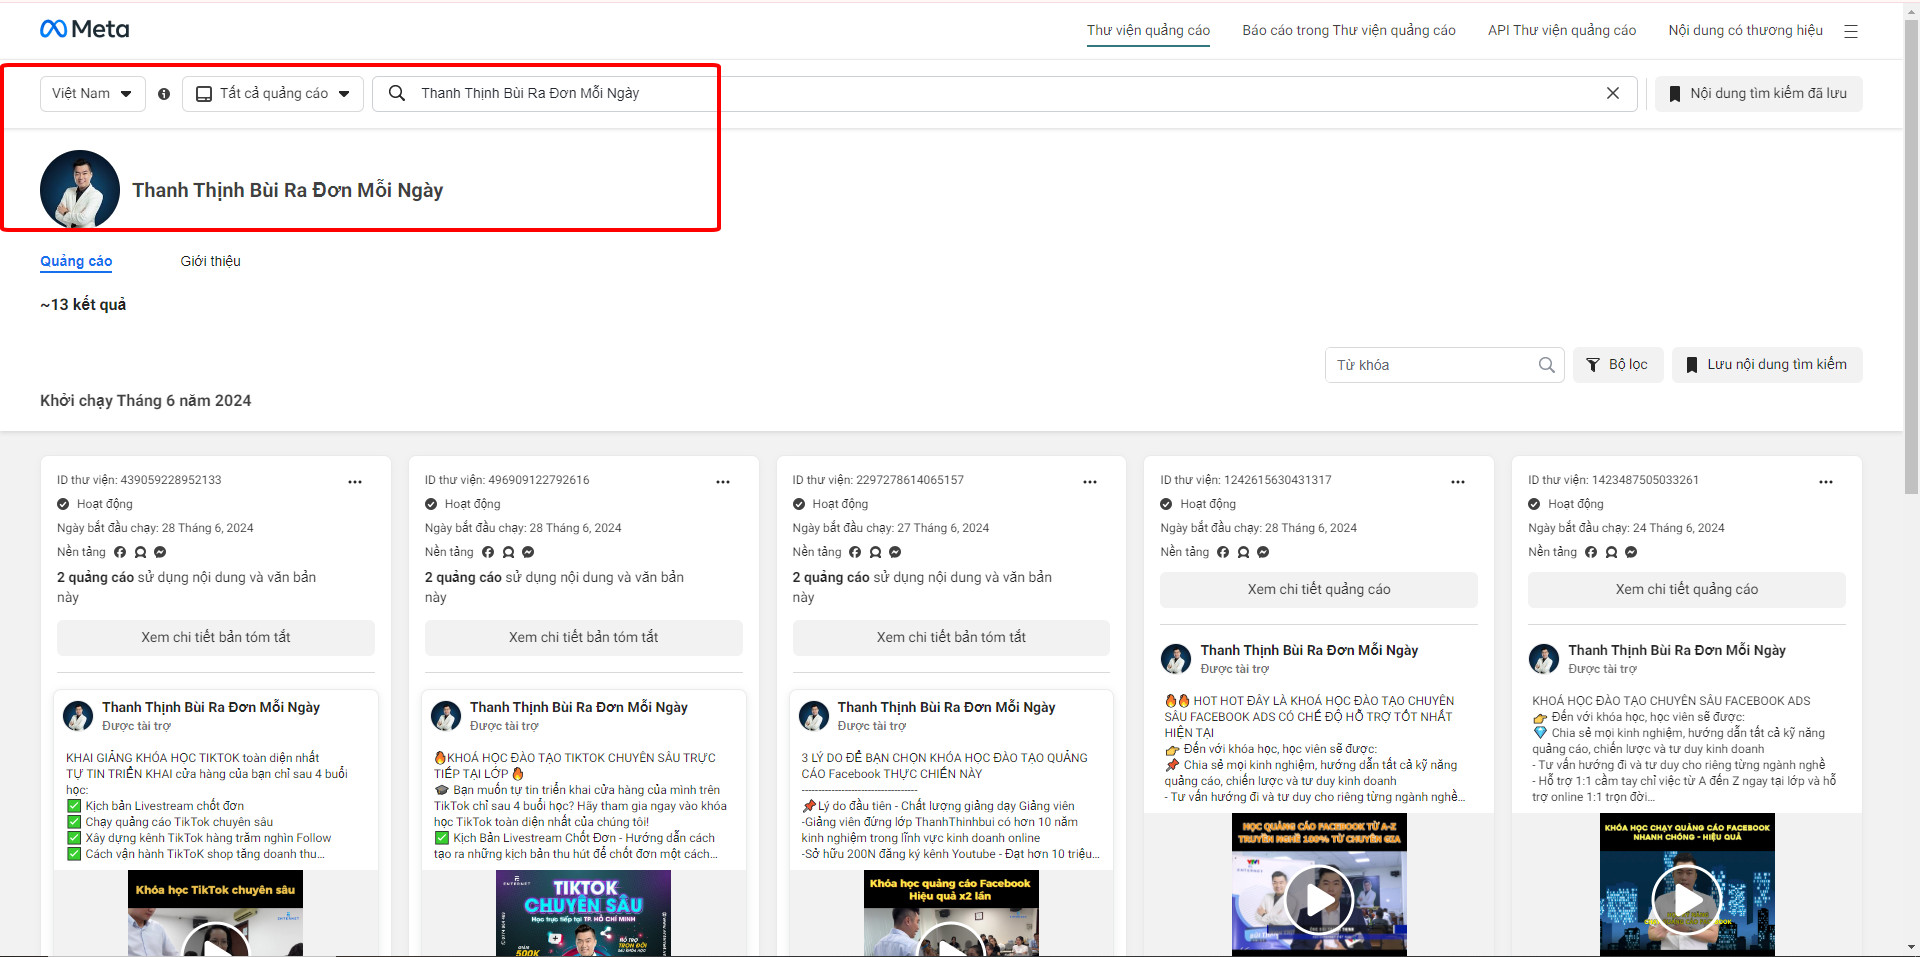Select the ~13 kết quả results text
The image size is (1920, 957).
coord(83,305)
